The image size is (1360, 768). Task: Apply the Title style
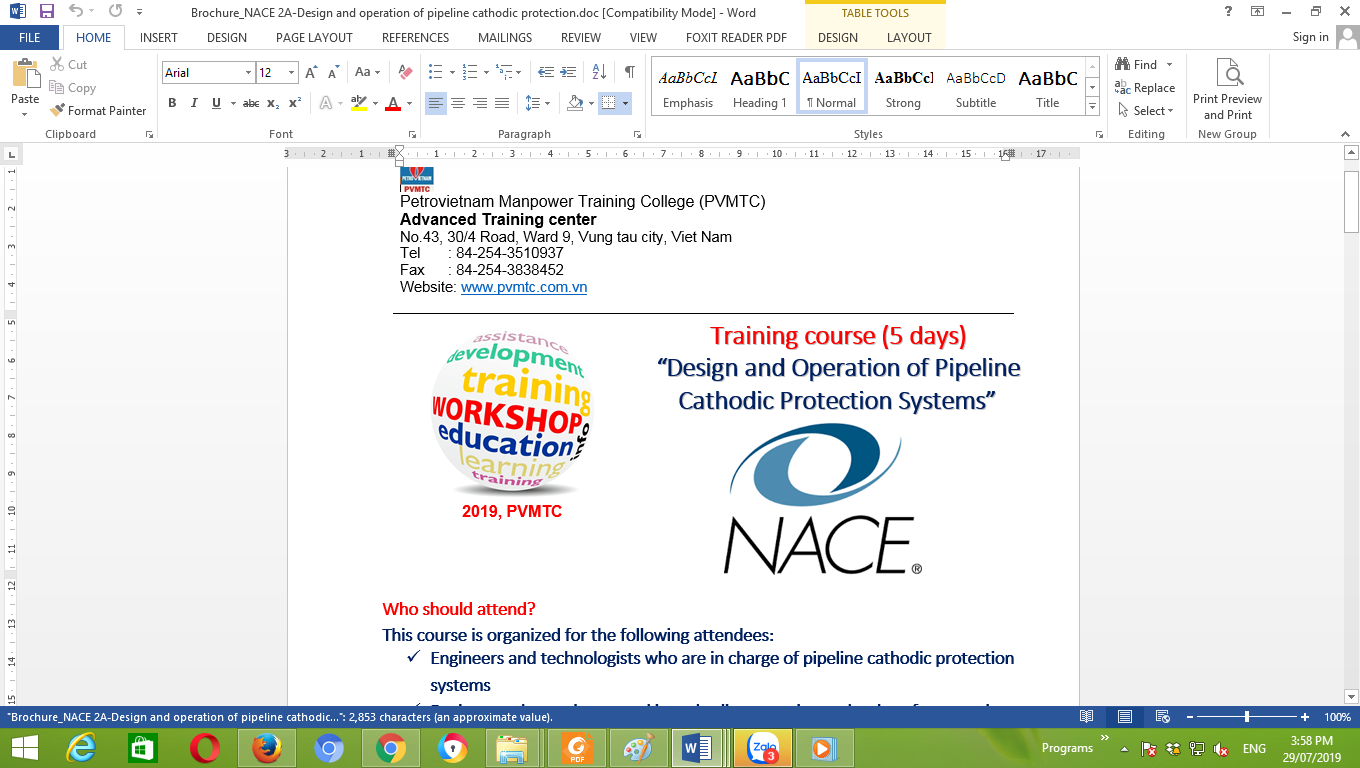1047,86
